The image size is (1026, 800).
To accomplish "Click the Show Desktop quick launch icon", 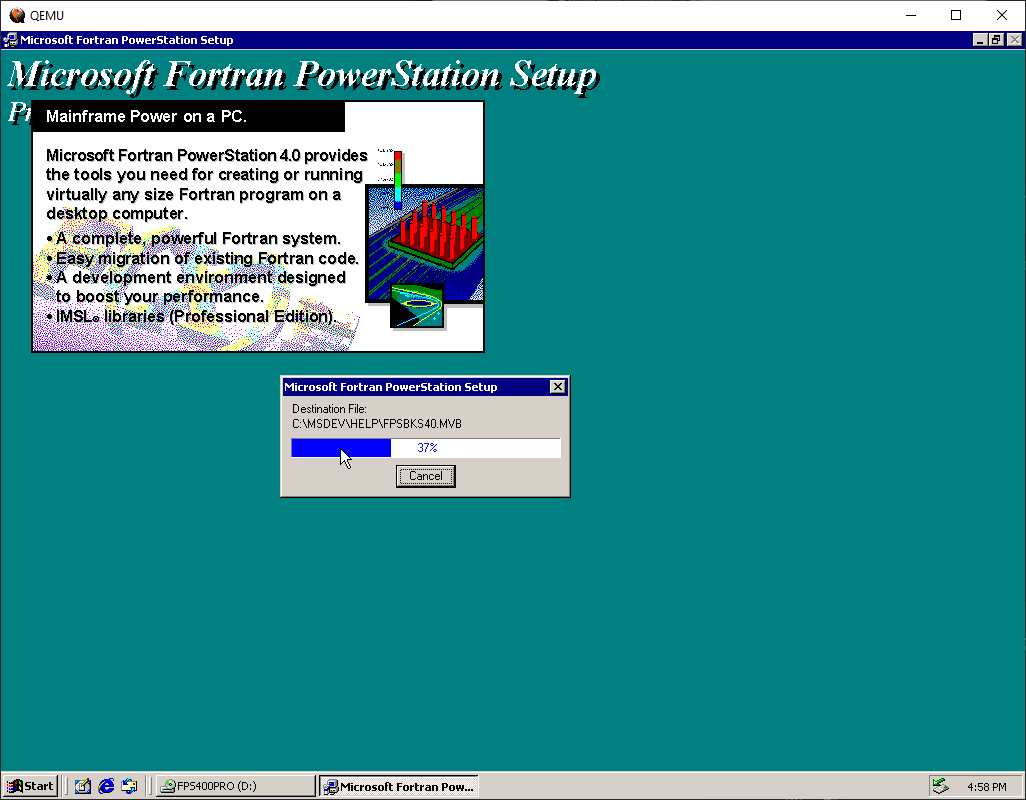I will coord(82,786).
